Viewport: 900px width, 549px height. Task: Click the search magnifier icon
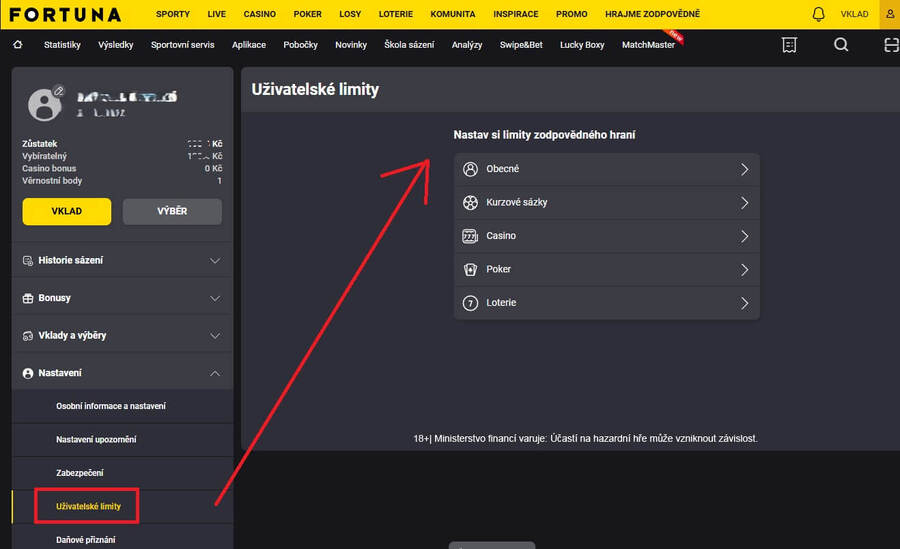pyautogui.click(x=841, y=45)
